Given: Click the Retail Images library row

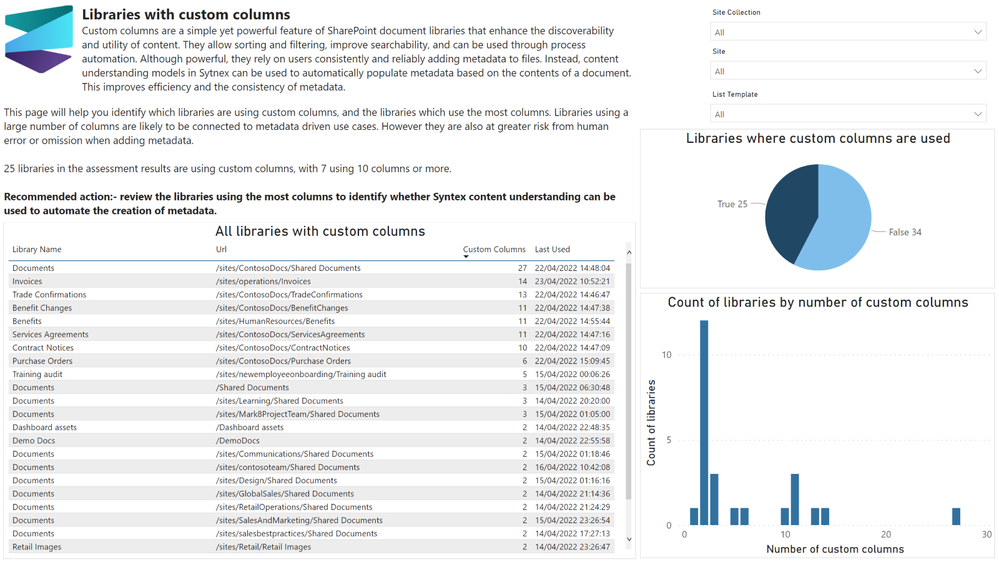Looking at the screenshot, I should 311,547.
